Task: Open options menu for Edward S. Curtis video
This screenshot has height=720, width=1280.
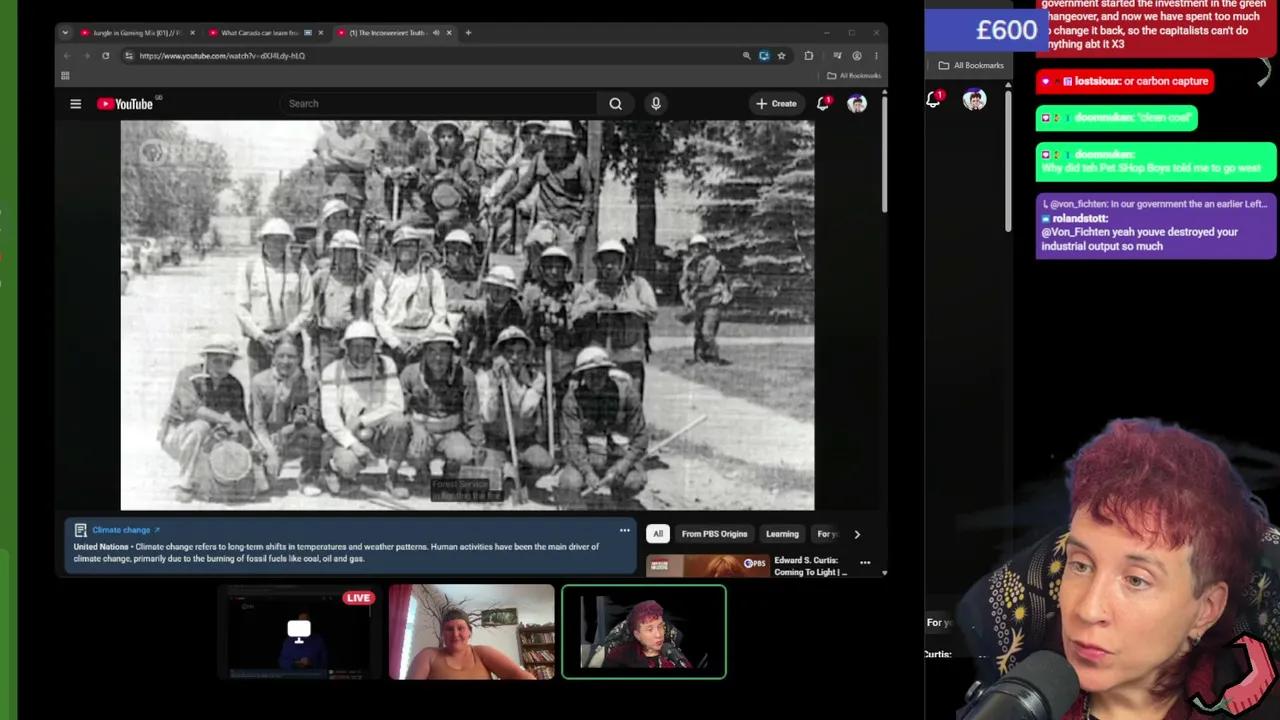Action: 865,563
